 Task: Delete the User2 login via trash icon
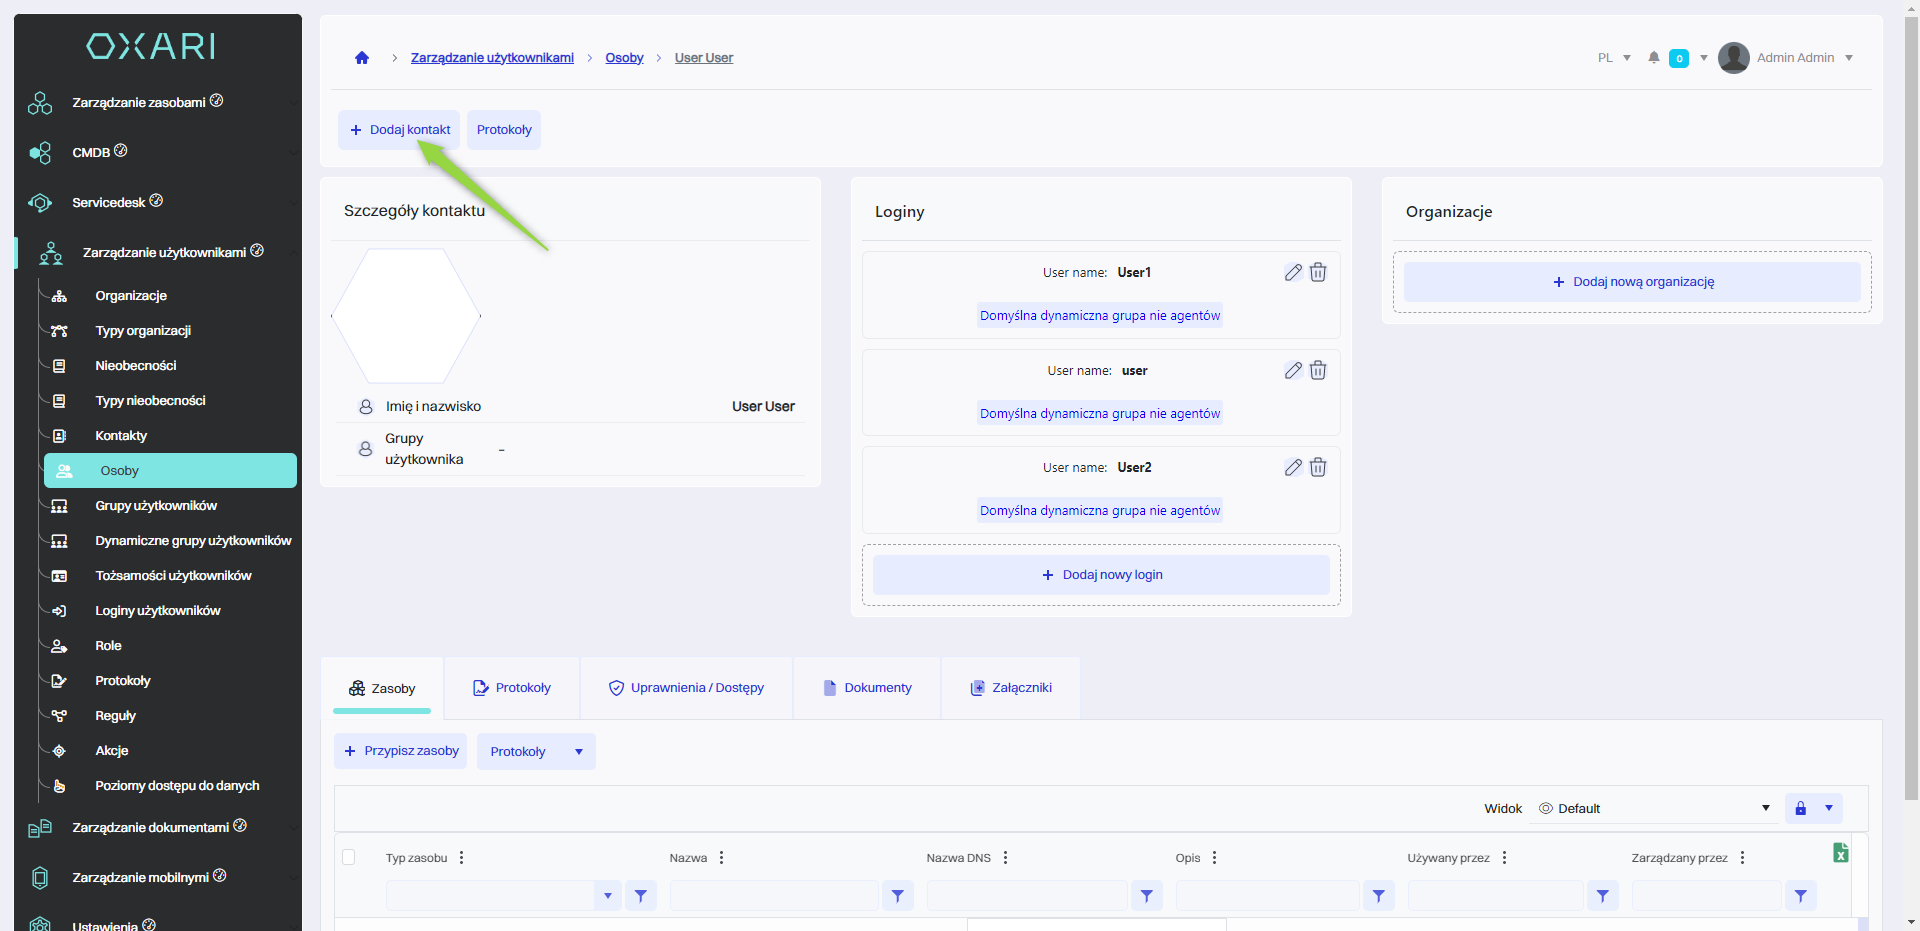(x=1318, y=468)
